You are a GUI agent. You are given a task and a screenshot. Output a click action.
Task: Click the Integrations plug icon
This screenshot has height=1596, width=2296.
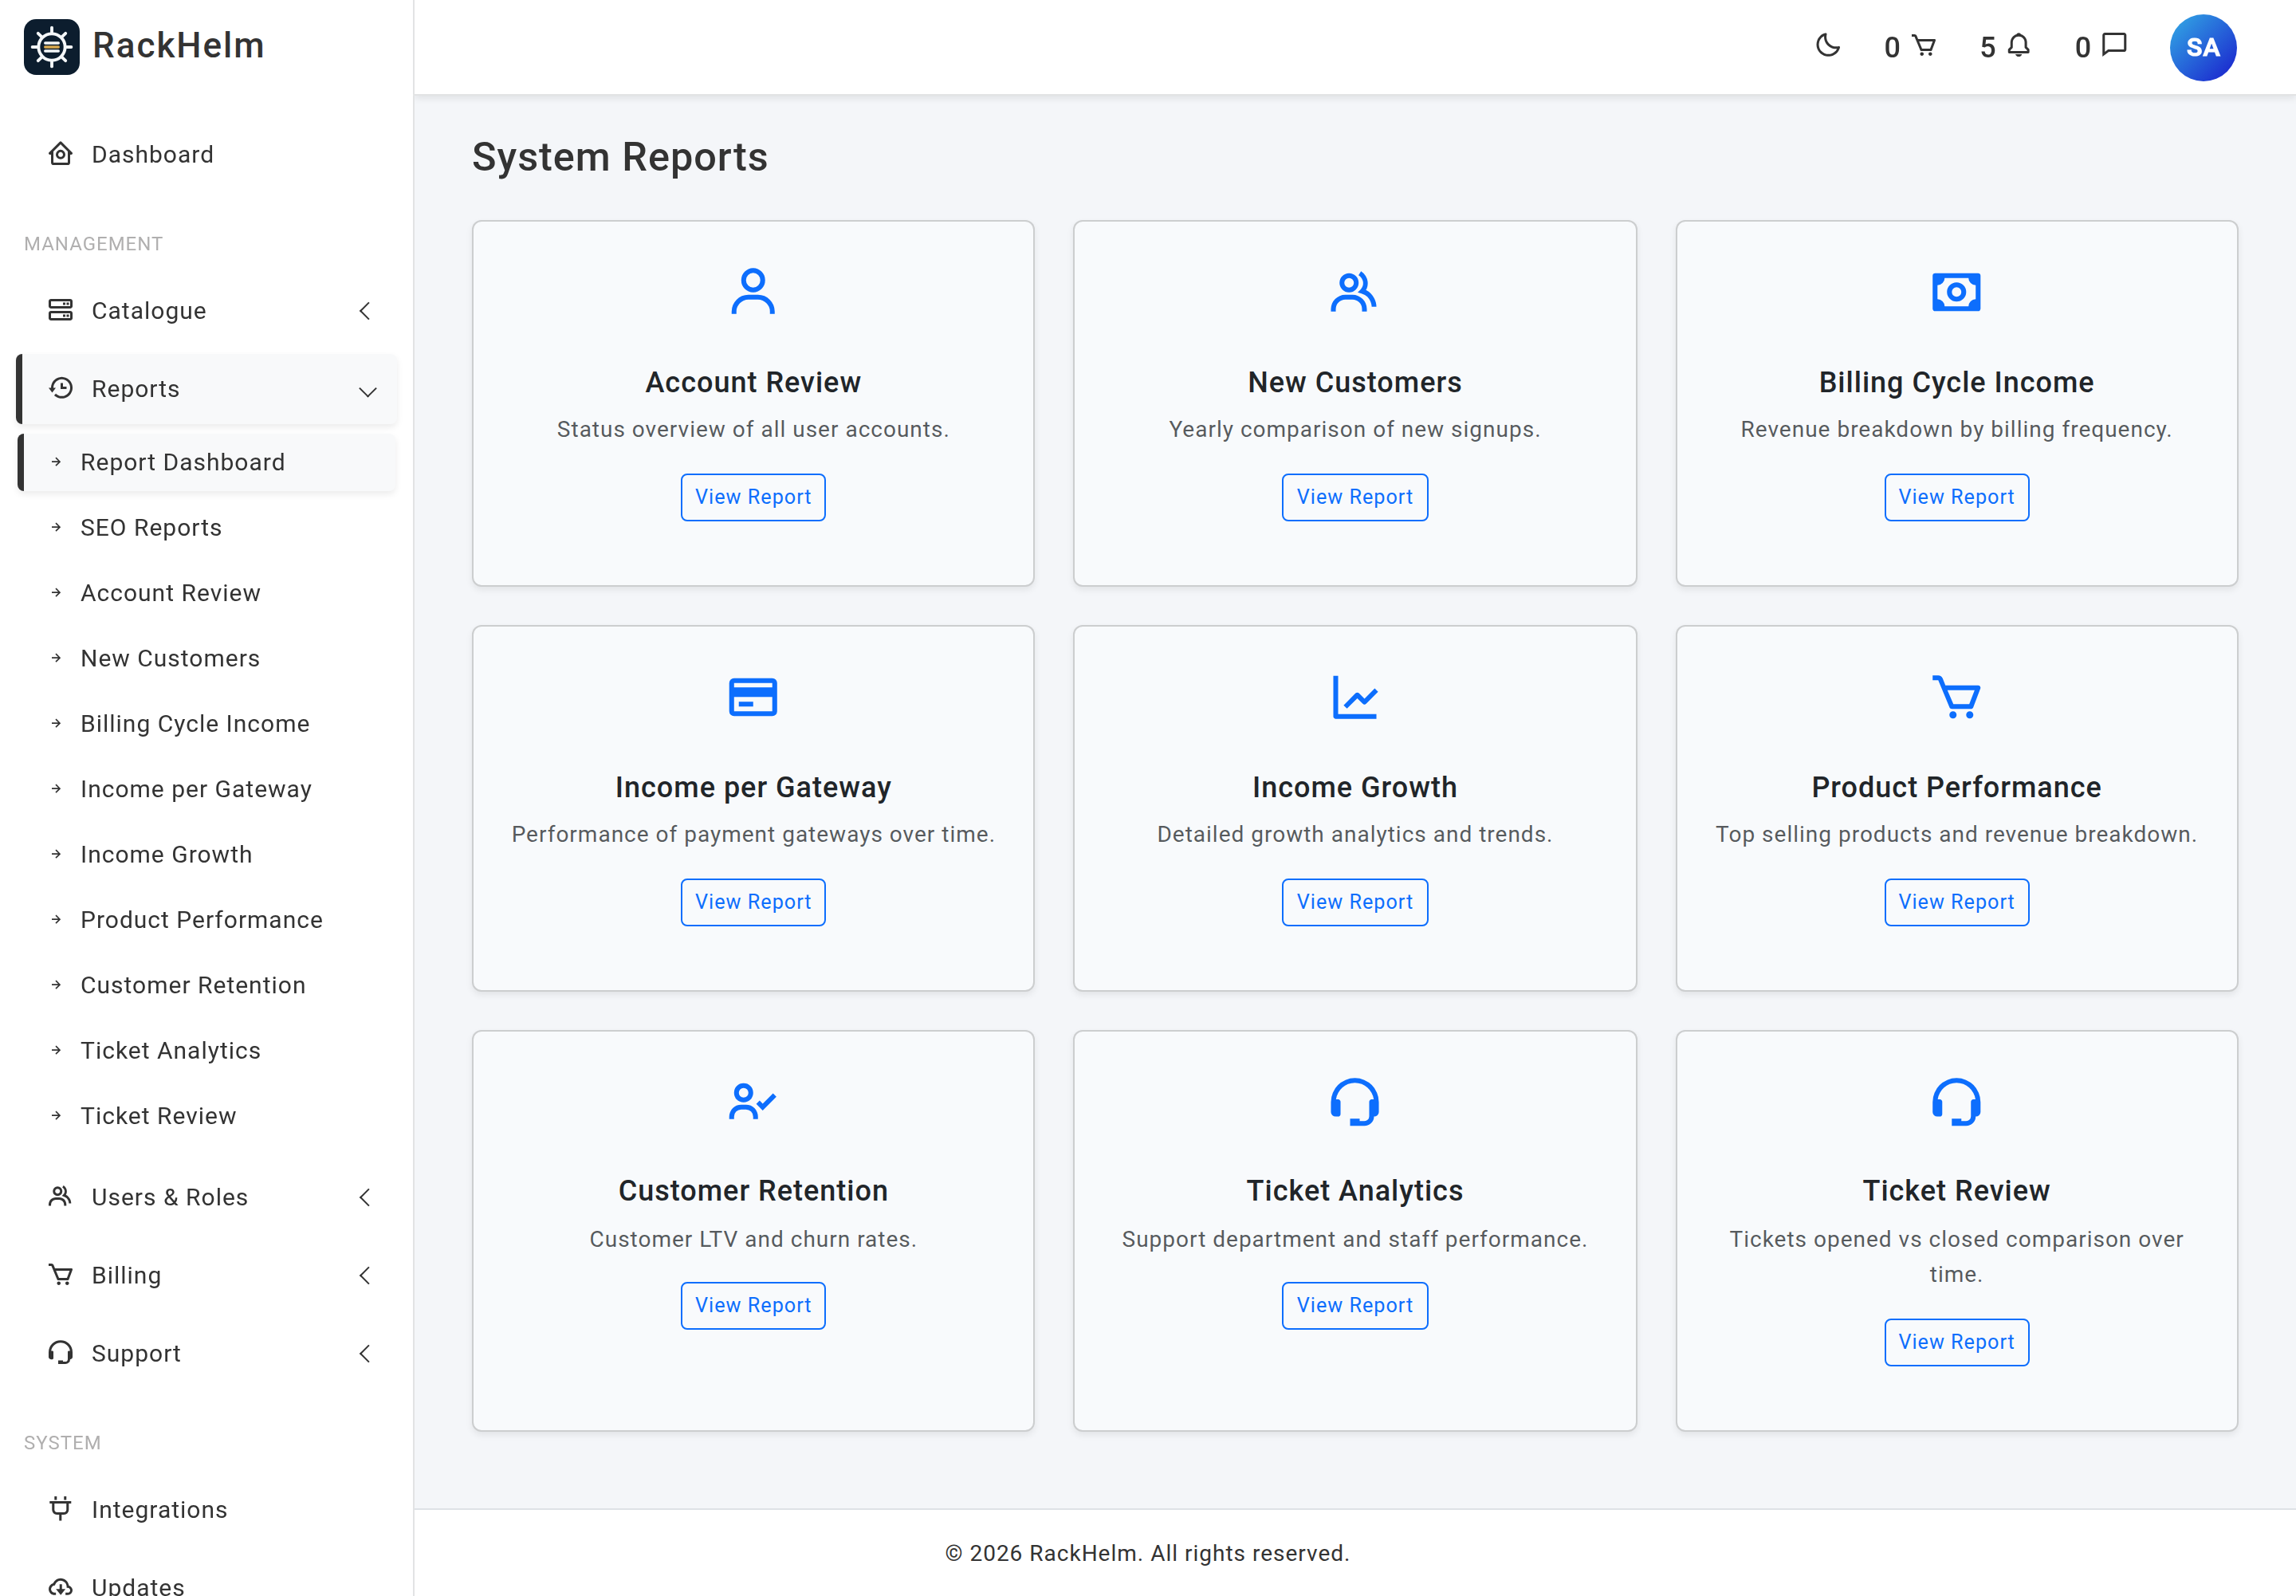[x=60, y=1508]
